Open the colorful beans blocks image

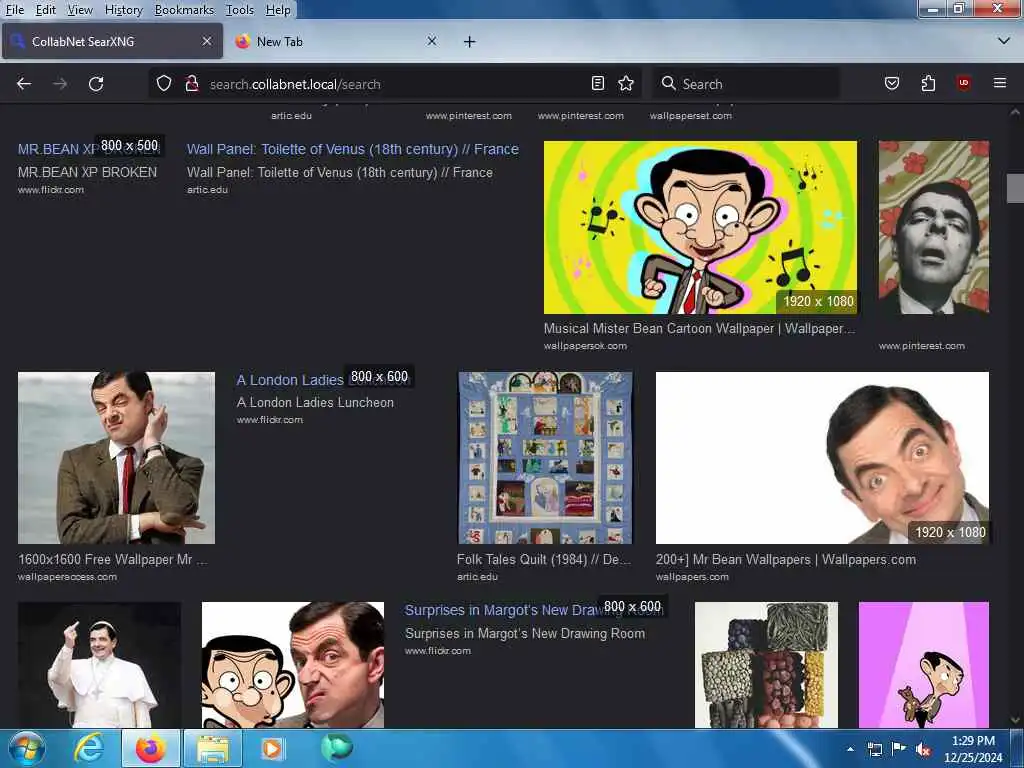tap(766, 665)
